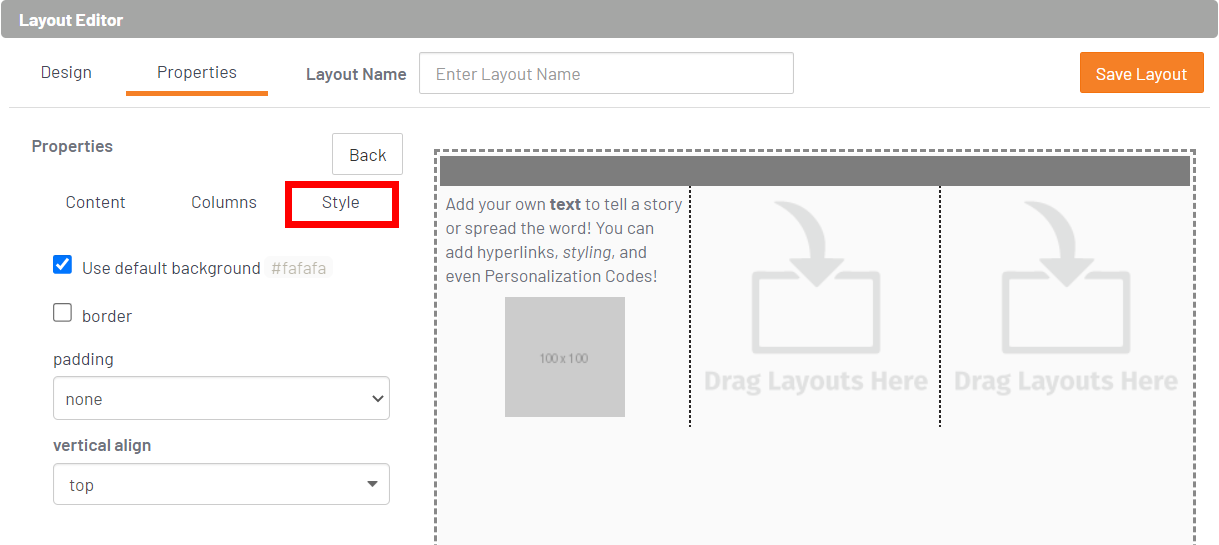The width and height of the screenshot is (1219, 545).
Task: Click the dark gray layout header bar
Action: (815, 171)
